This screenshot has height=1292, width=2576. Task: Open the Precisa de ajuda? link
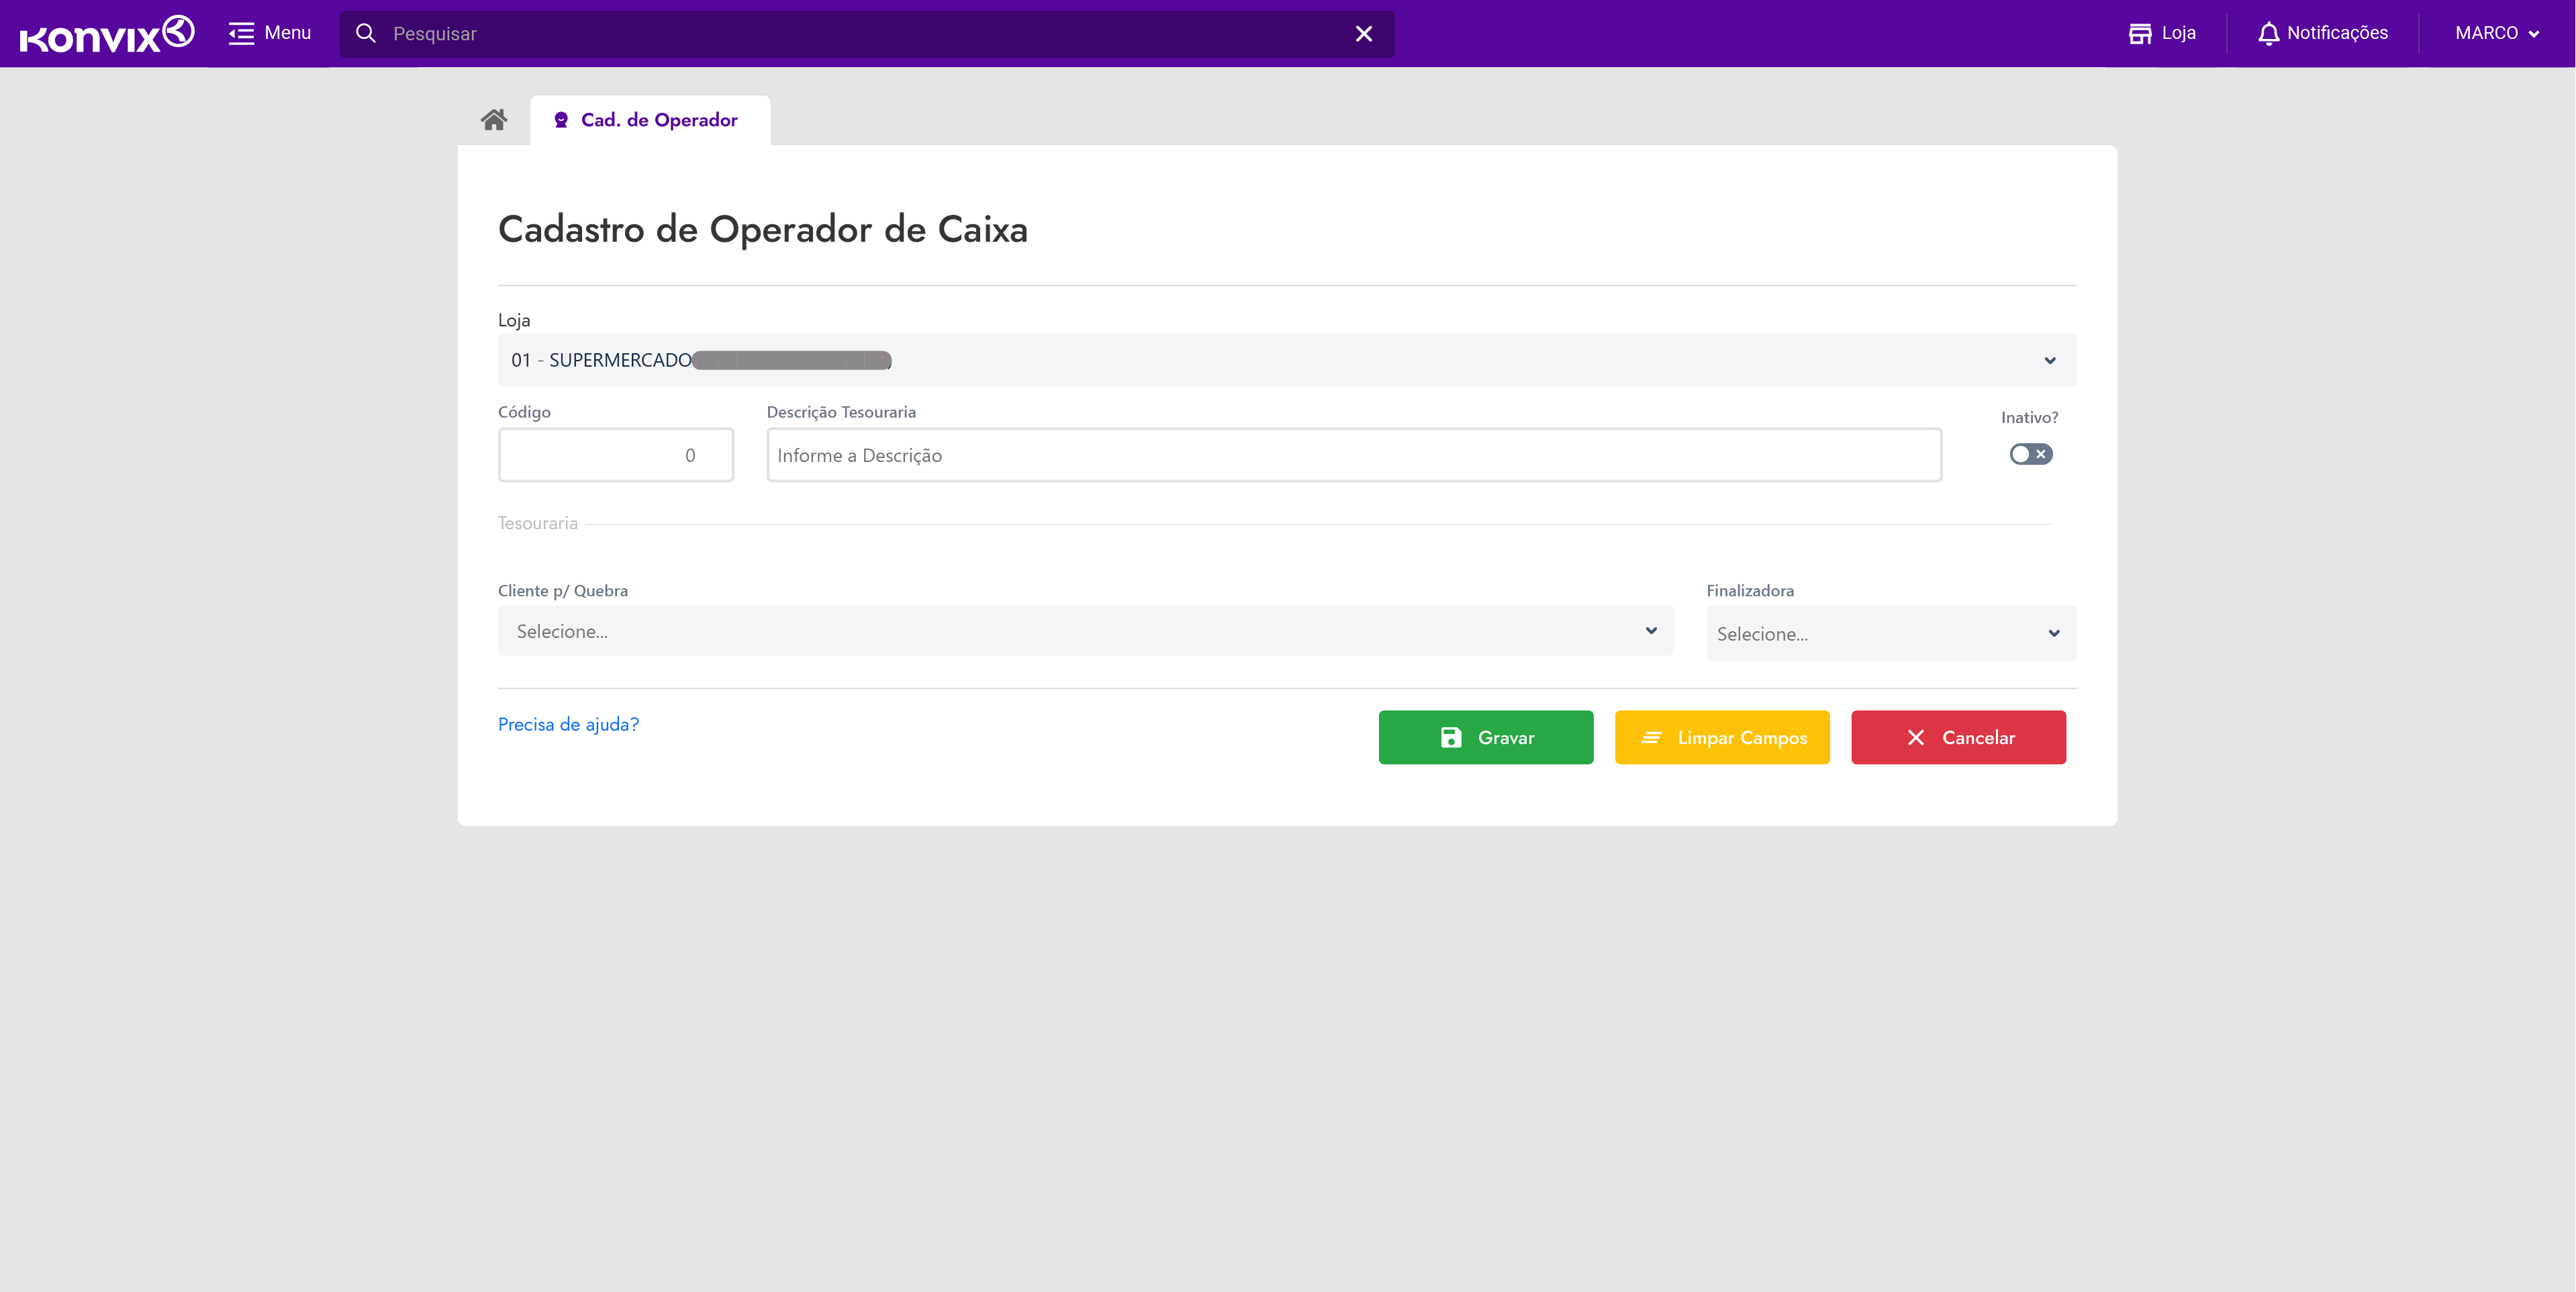pos(568,724)
